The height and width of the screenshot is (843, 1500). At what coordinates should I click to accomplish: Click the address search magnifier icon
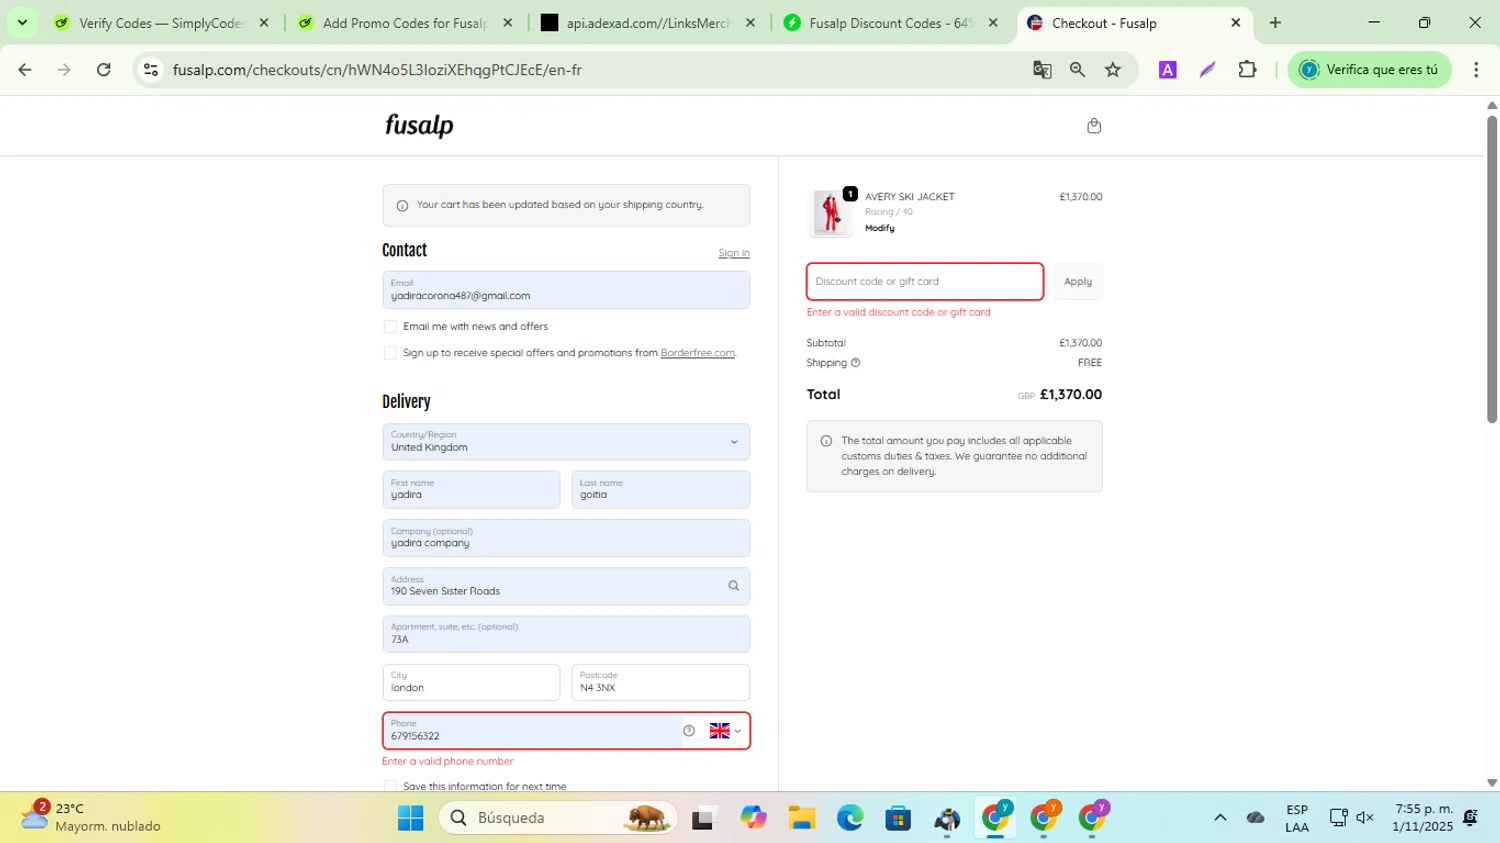click(733, 586)
